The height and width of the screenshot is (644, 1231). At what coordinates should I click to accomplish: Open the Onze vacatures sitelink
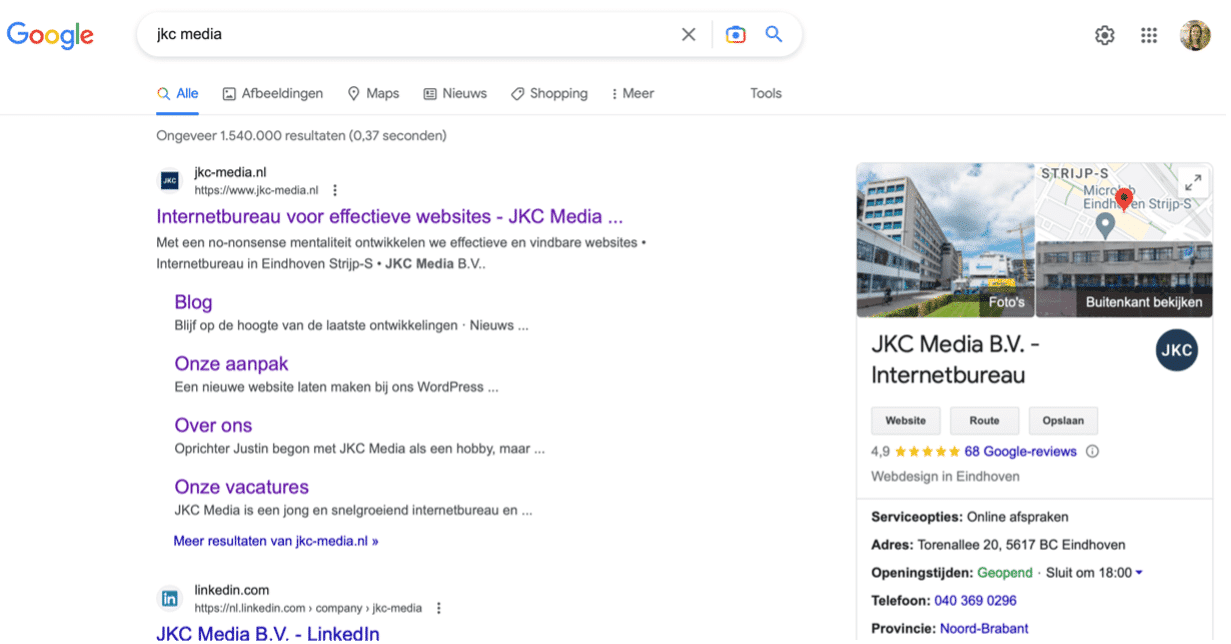click(241, 487)
